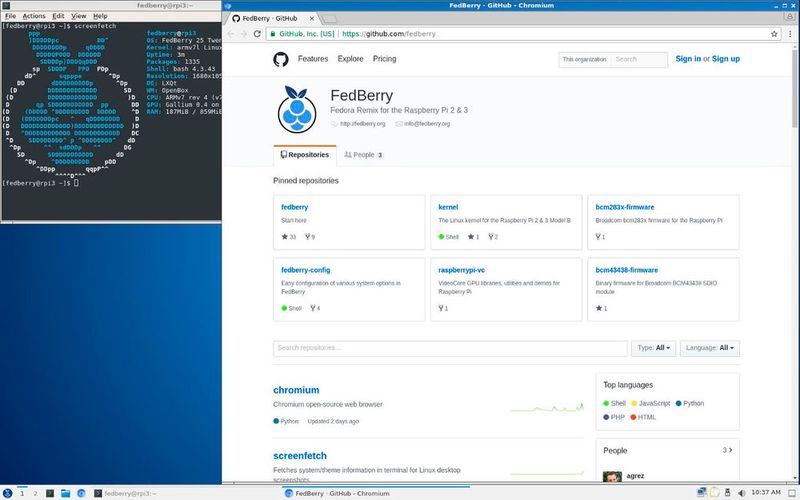Open the Help menu in terminal
Image resolution: width=800 pixels, height=500 pixels.
[100, 16]
